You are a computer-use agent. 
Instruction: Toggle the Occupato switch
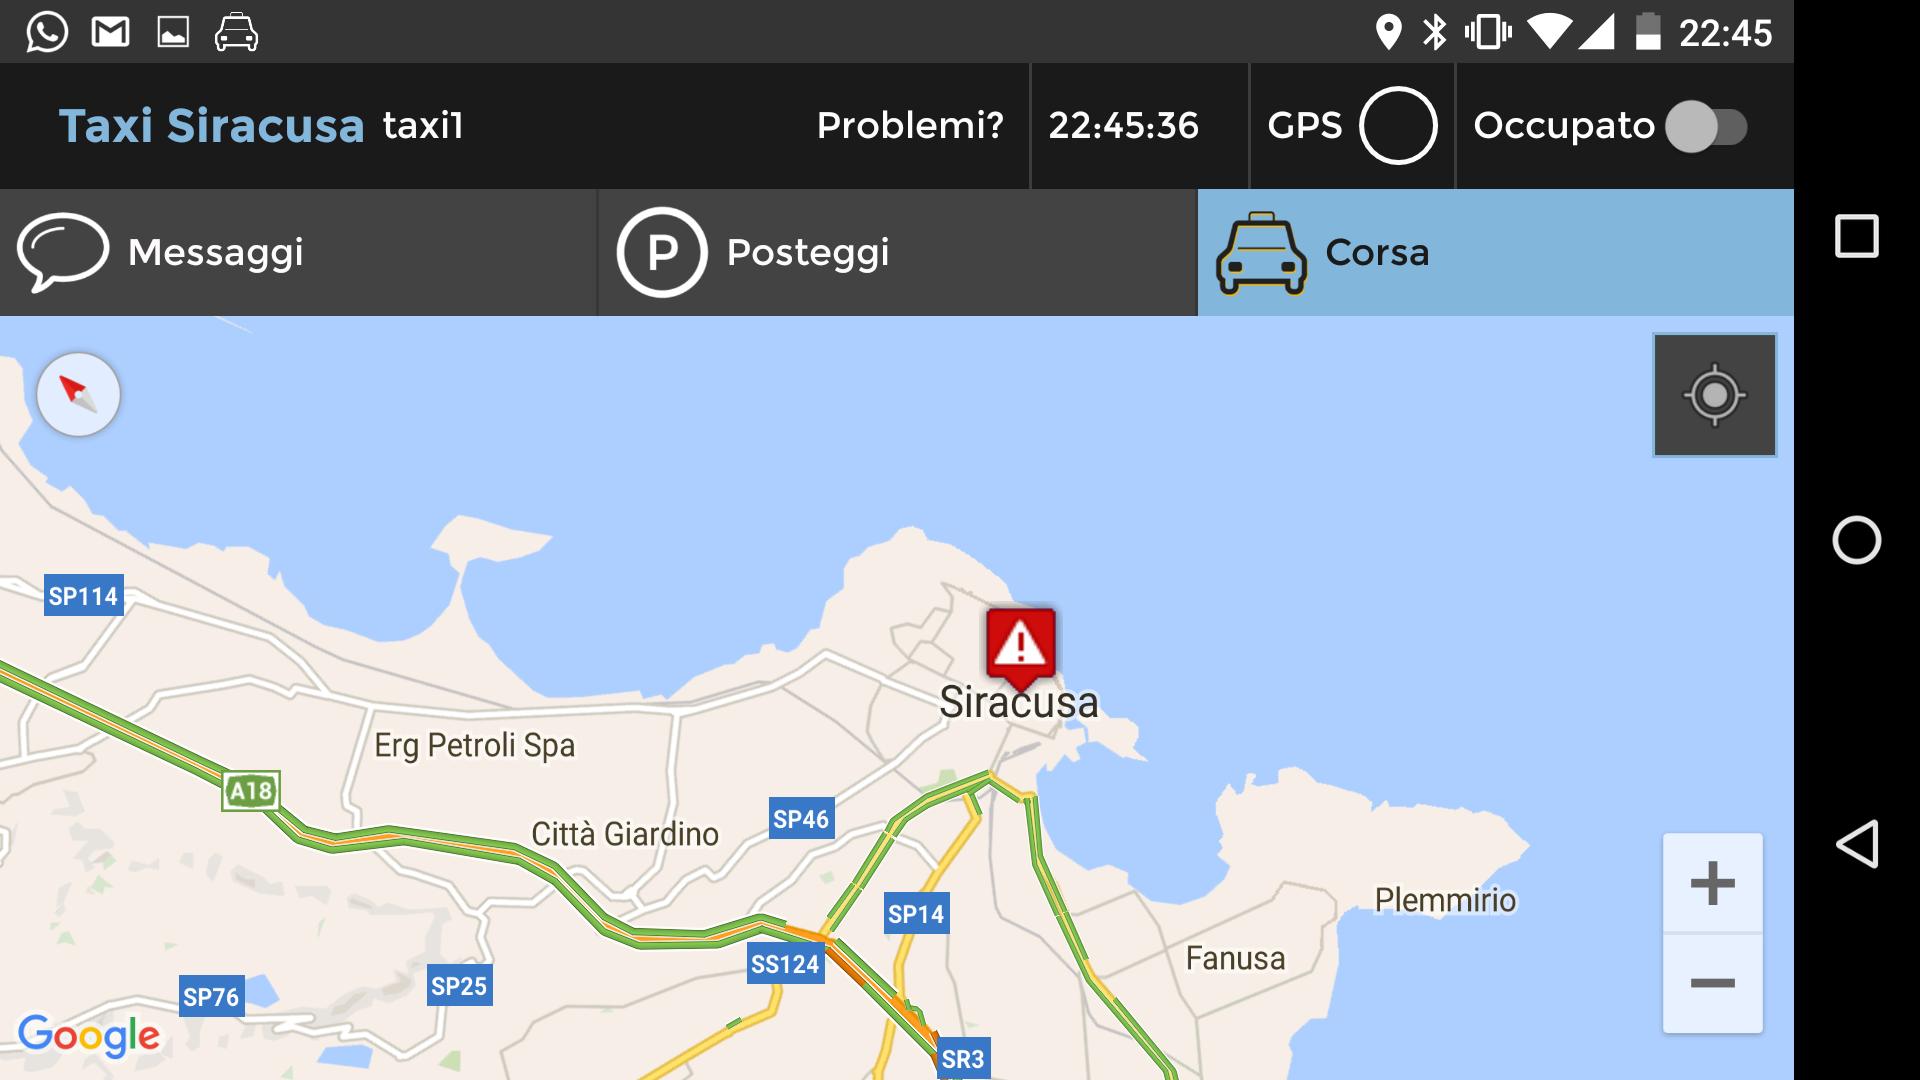1707,127
